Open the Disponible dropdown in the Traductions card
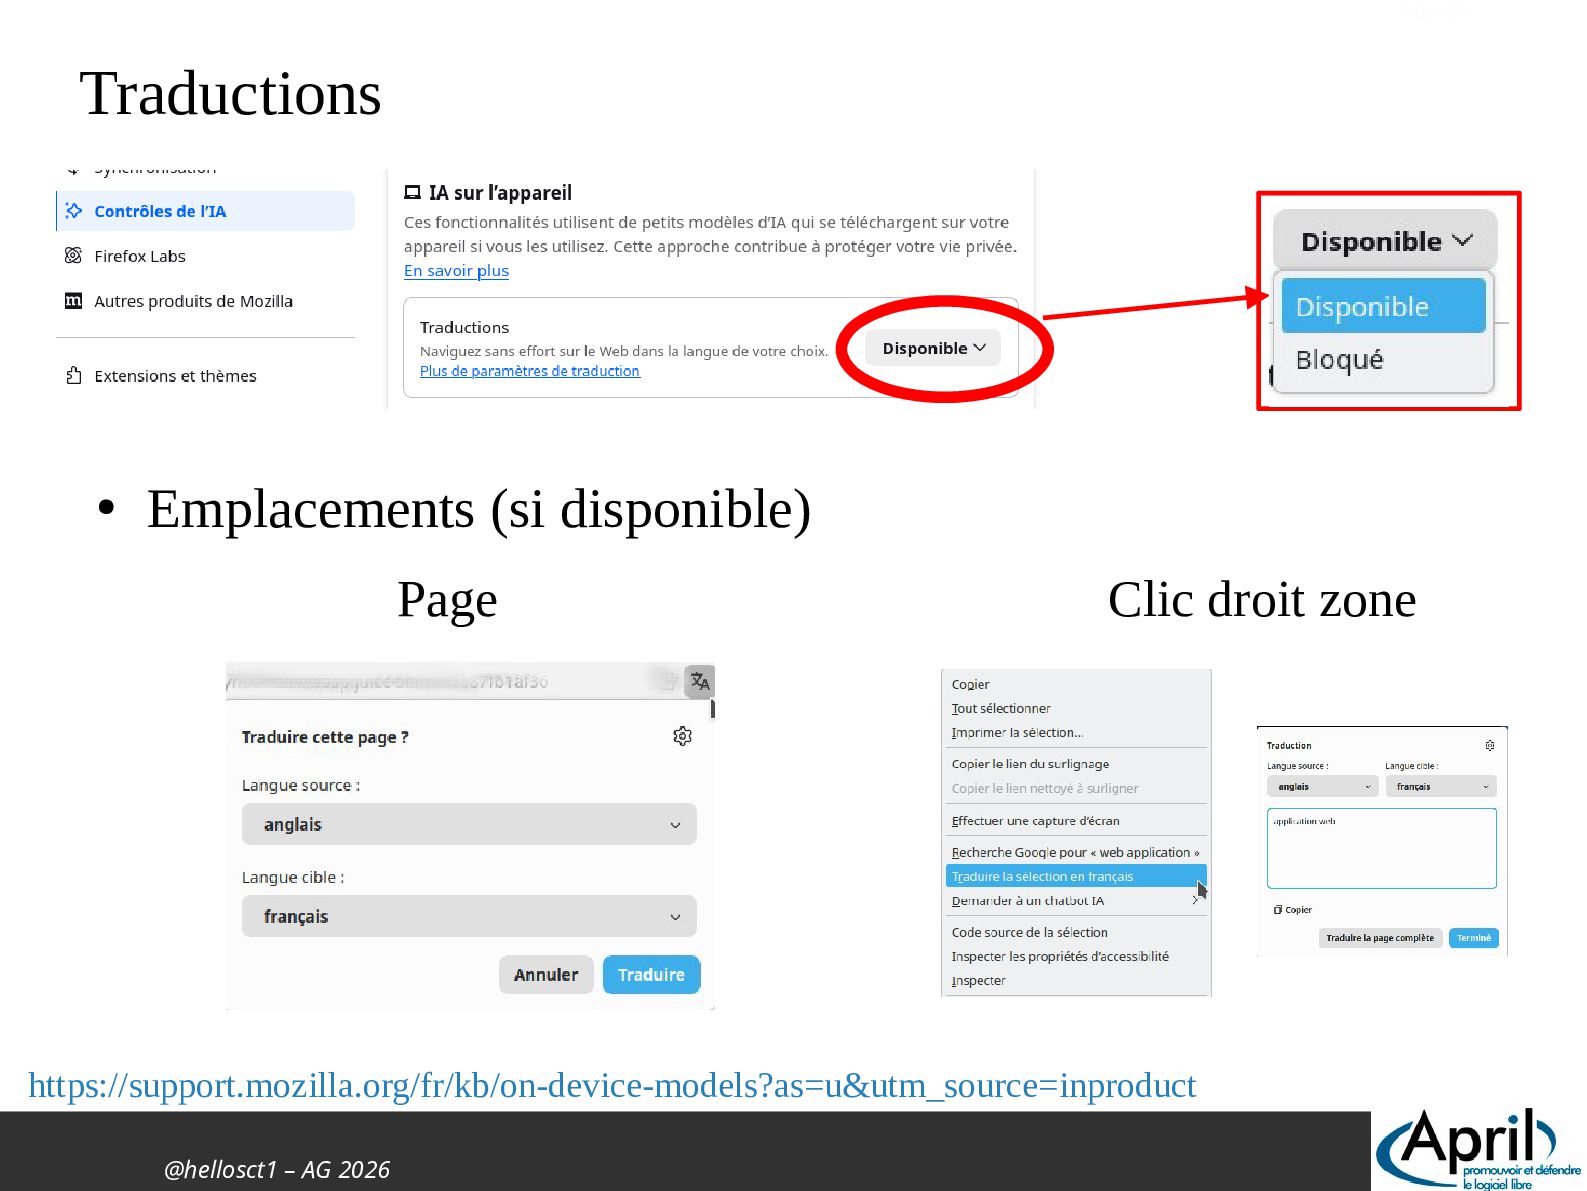The width and height of the screenshot is (1587, 1191). (933, 348)
